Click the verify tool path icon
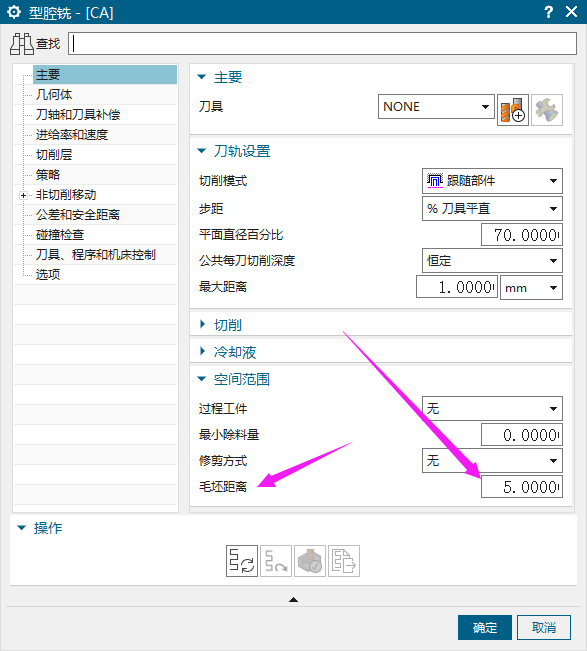 310,561
